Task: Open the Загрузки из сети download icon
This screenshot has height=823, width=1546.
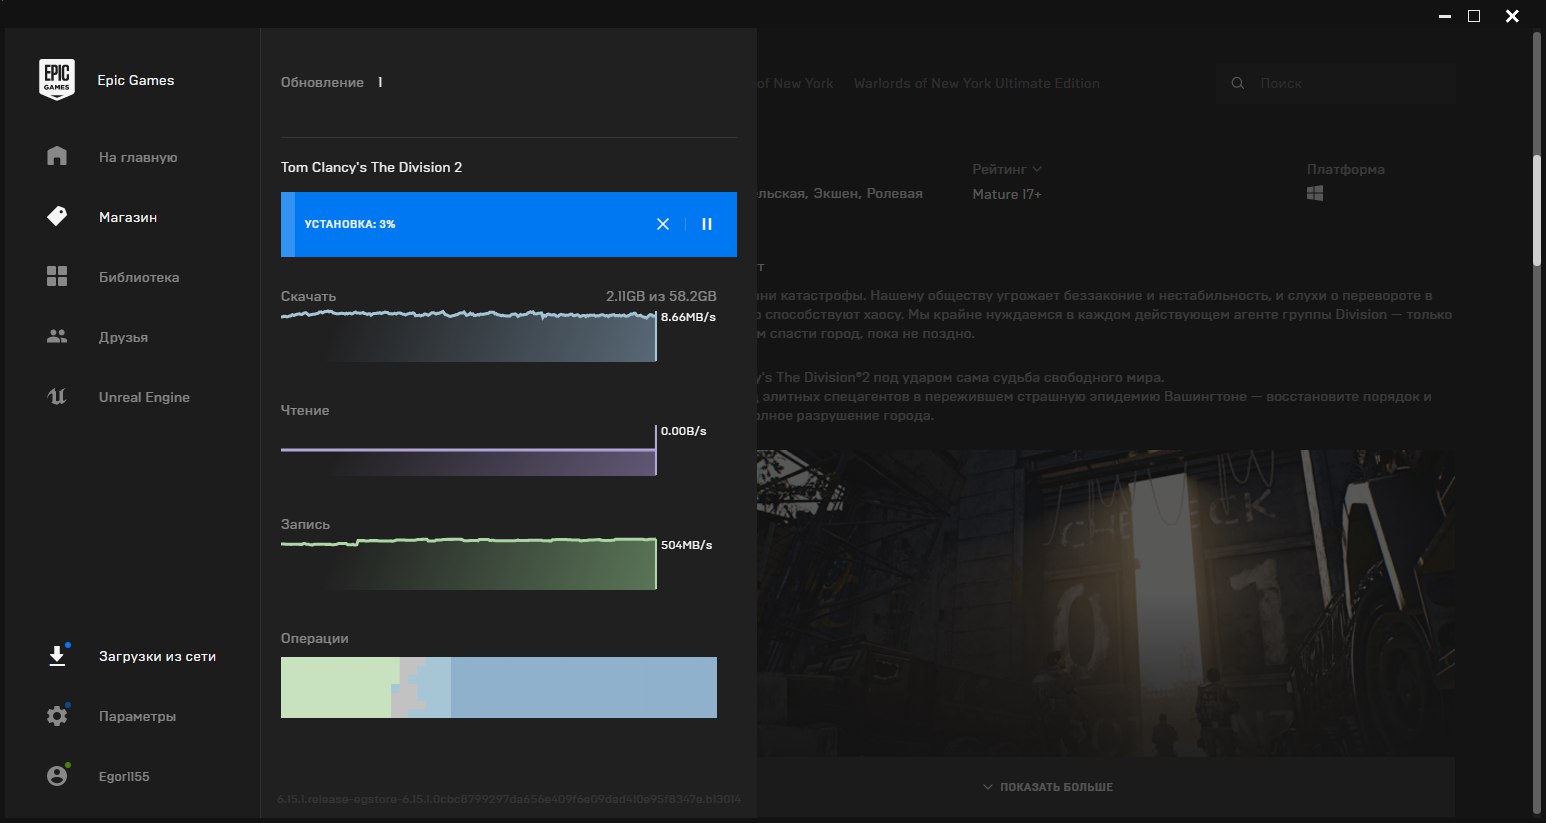Action: click(x=57, y=656)
